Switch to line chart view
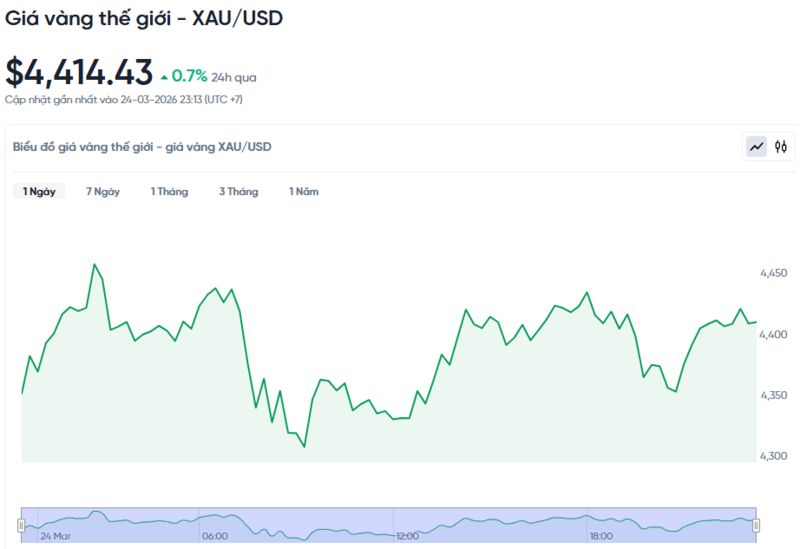Screen dimensions: 800x549 (x=757, y=147)
